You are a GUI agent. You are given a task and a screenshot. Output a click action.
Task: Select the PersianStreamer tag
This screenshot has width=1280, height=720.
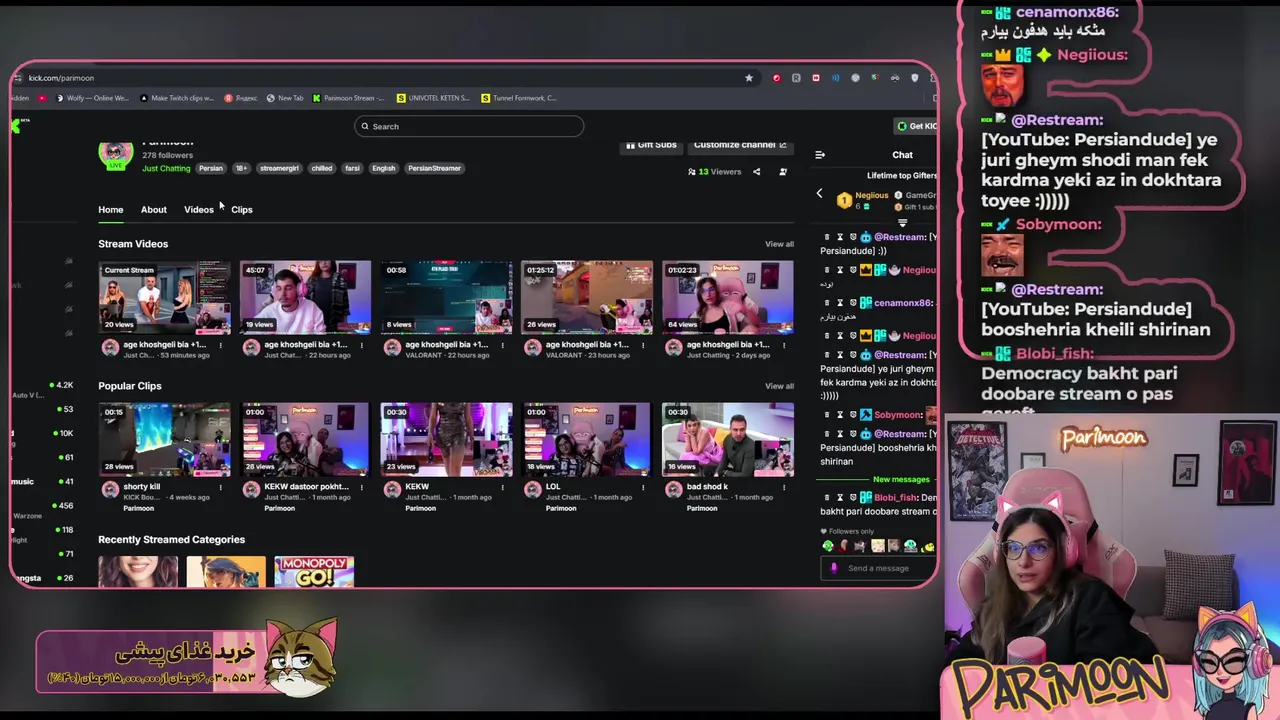[x=435, y=168]
